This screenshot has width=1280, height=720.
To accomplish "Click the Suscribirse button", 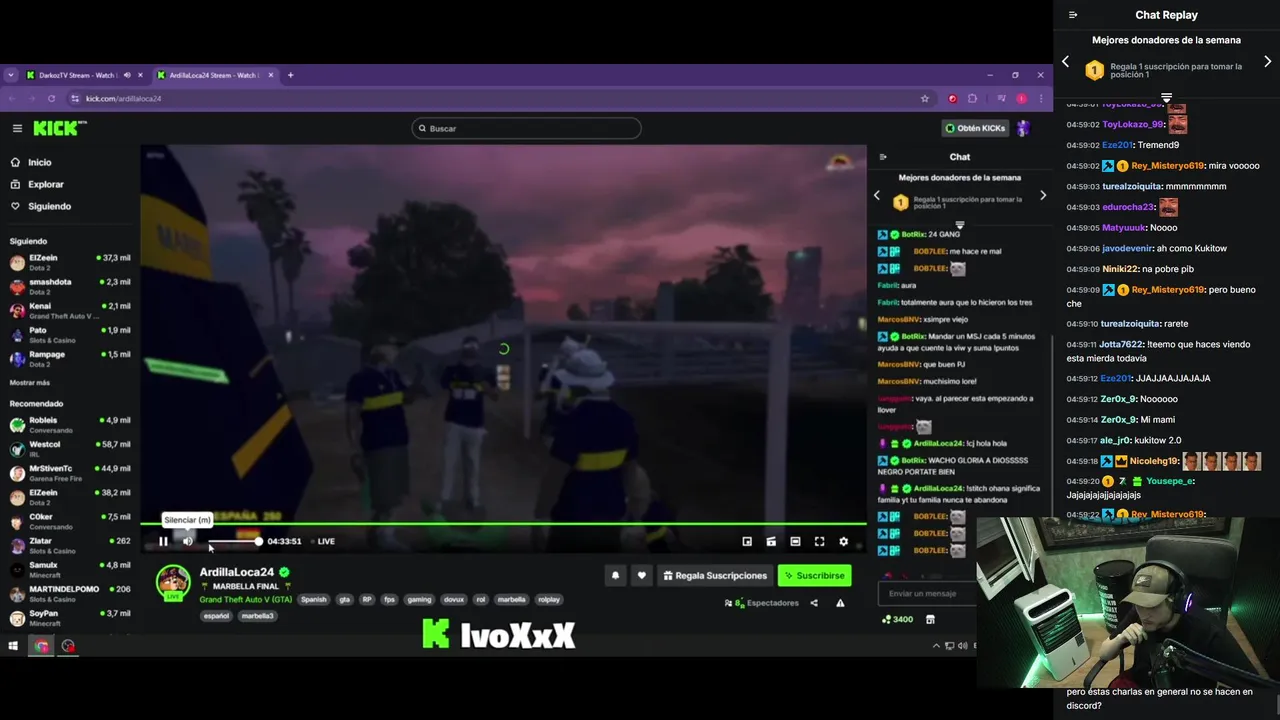I will [815, 575].
